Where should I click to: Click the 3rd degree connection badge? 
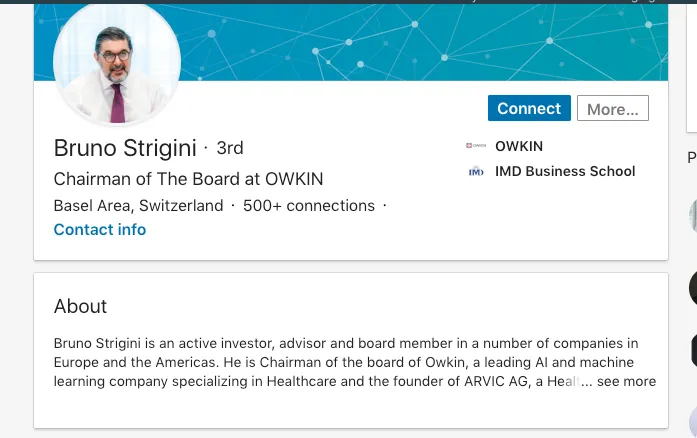tap(230, 148)
